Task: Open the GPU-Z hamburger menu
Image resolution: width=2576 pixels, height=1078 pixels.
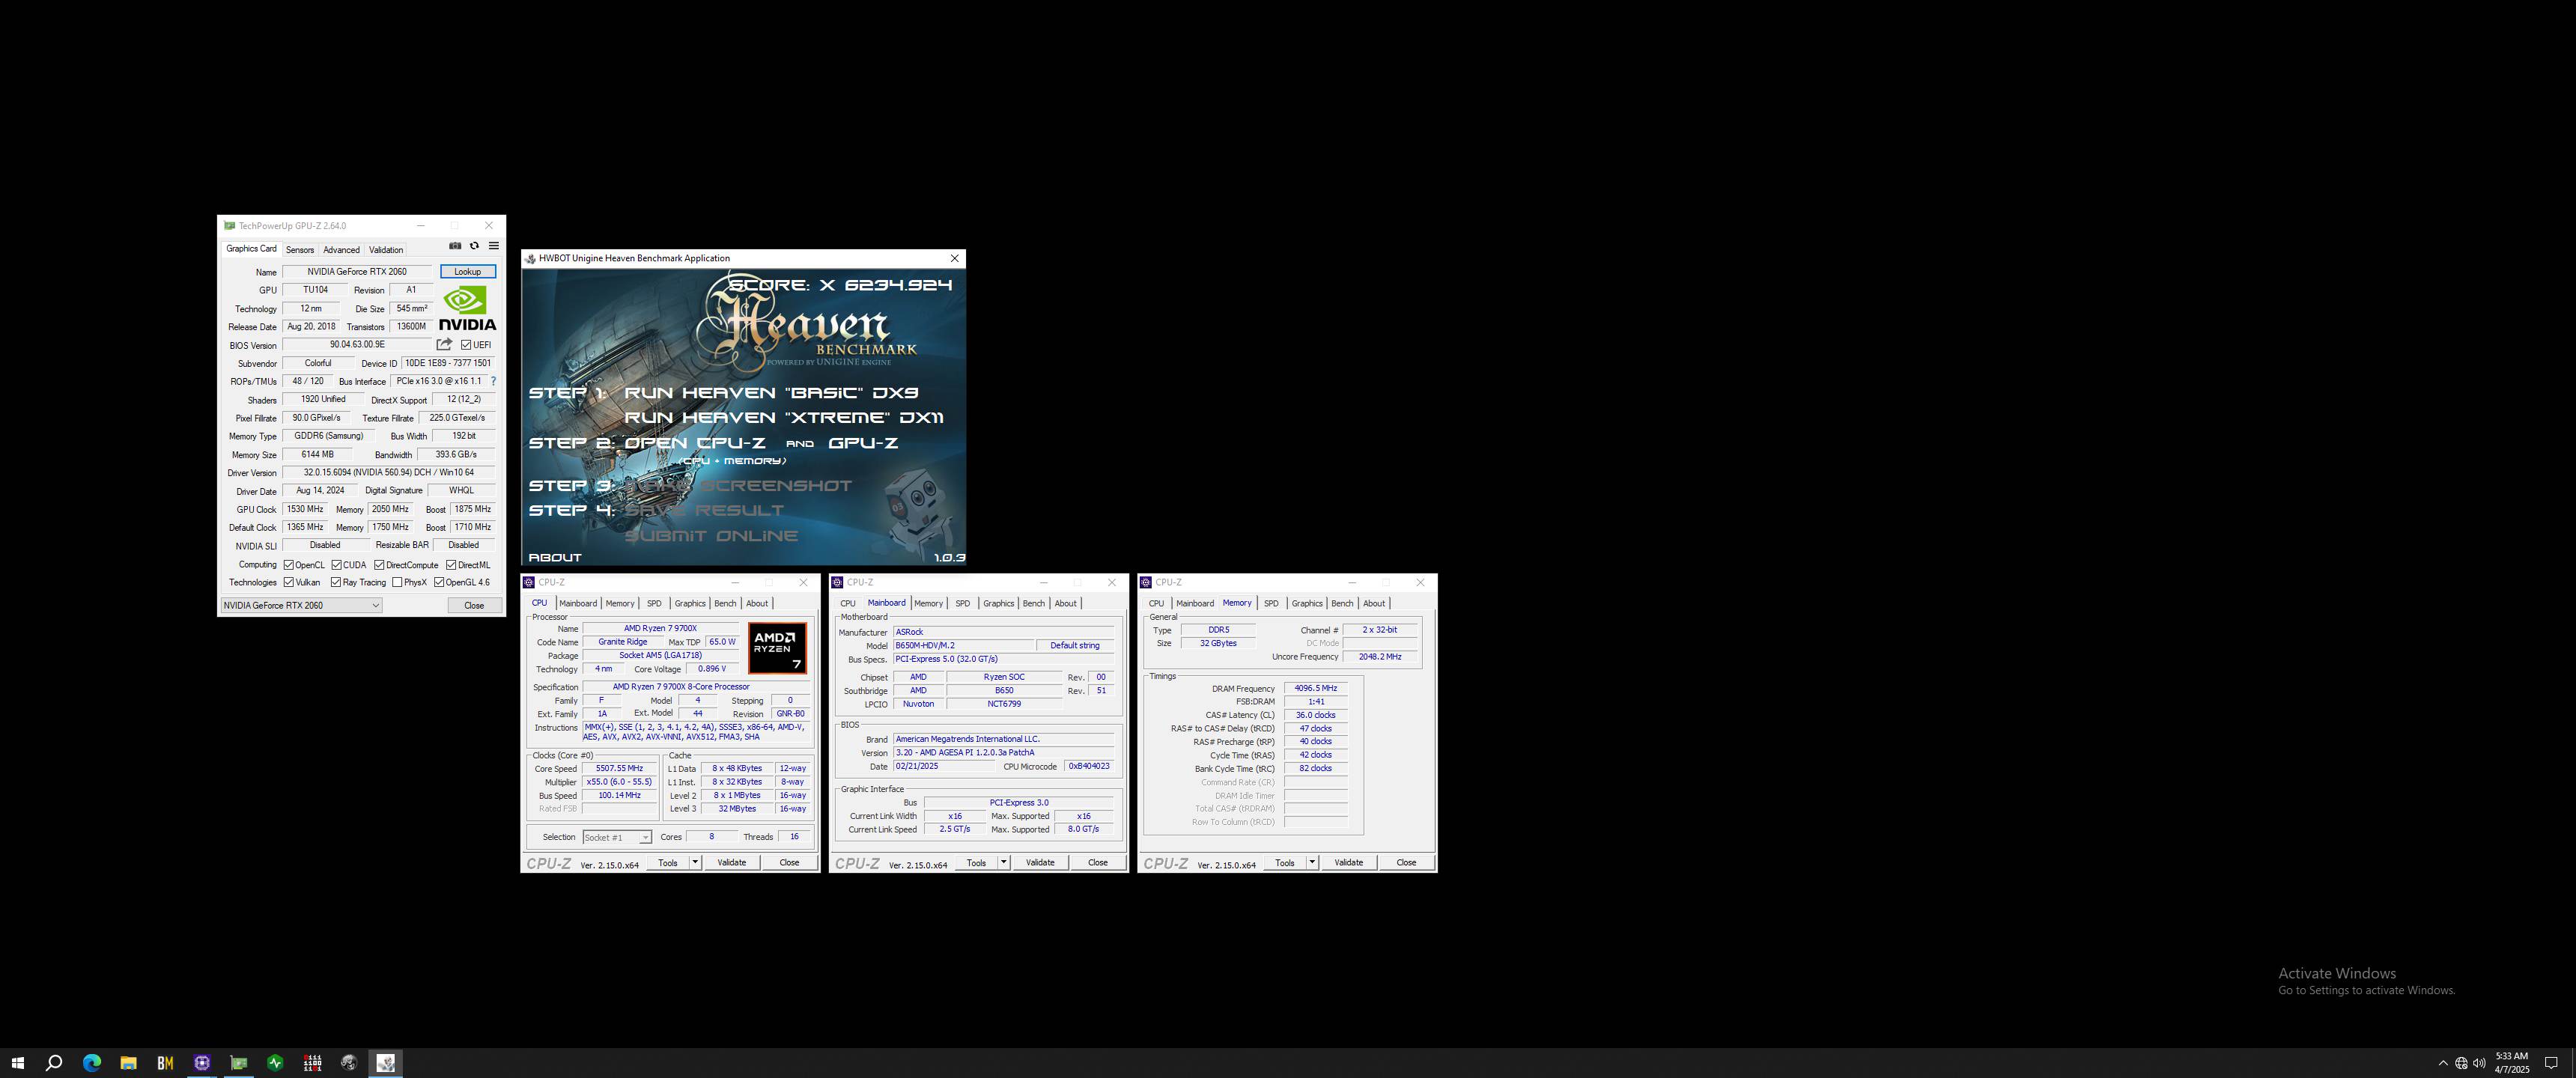Action: coord(493,246)
